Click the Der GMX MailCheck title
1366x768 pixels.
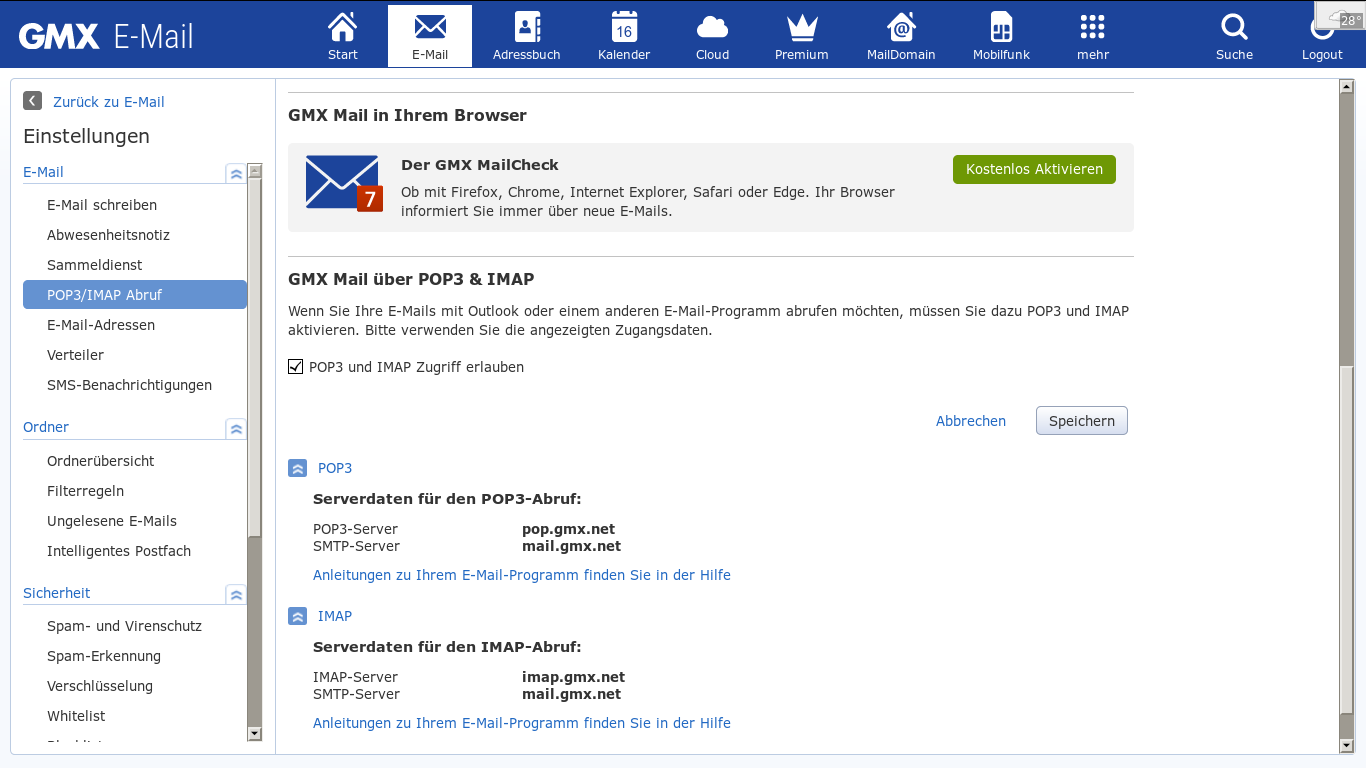click(480, 165)
